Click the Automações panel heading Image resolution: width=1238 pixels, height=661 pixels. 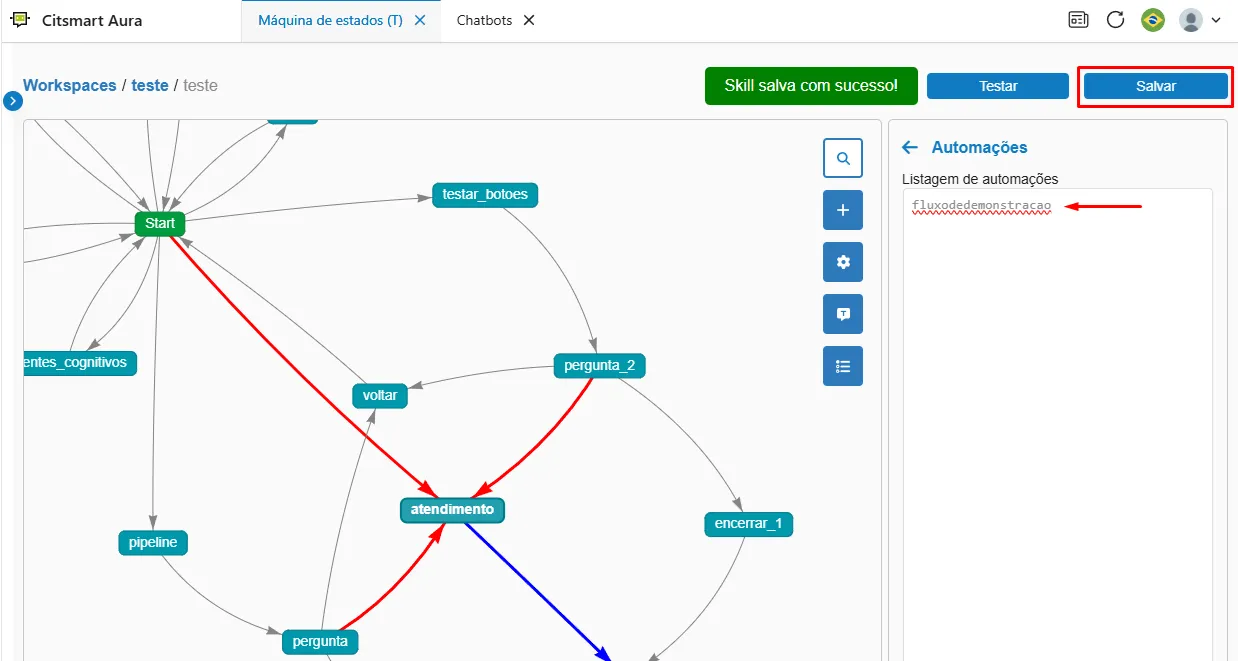tap(979, 147)
